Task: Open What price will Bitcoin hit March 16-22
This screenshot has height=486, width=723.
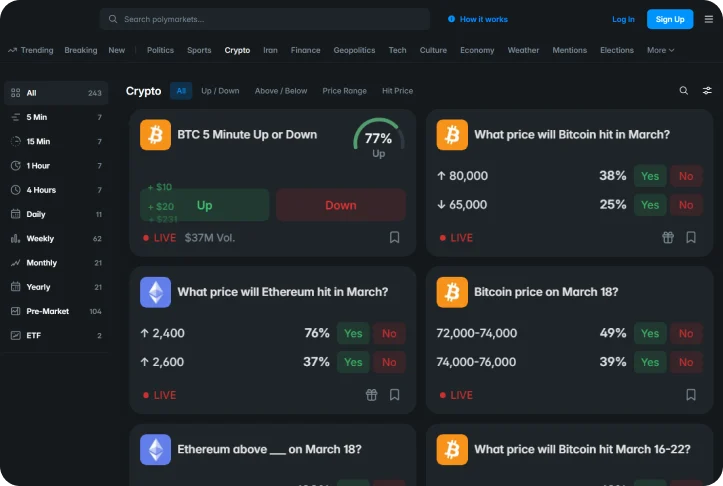Action: (x=582, y=449)
